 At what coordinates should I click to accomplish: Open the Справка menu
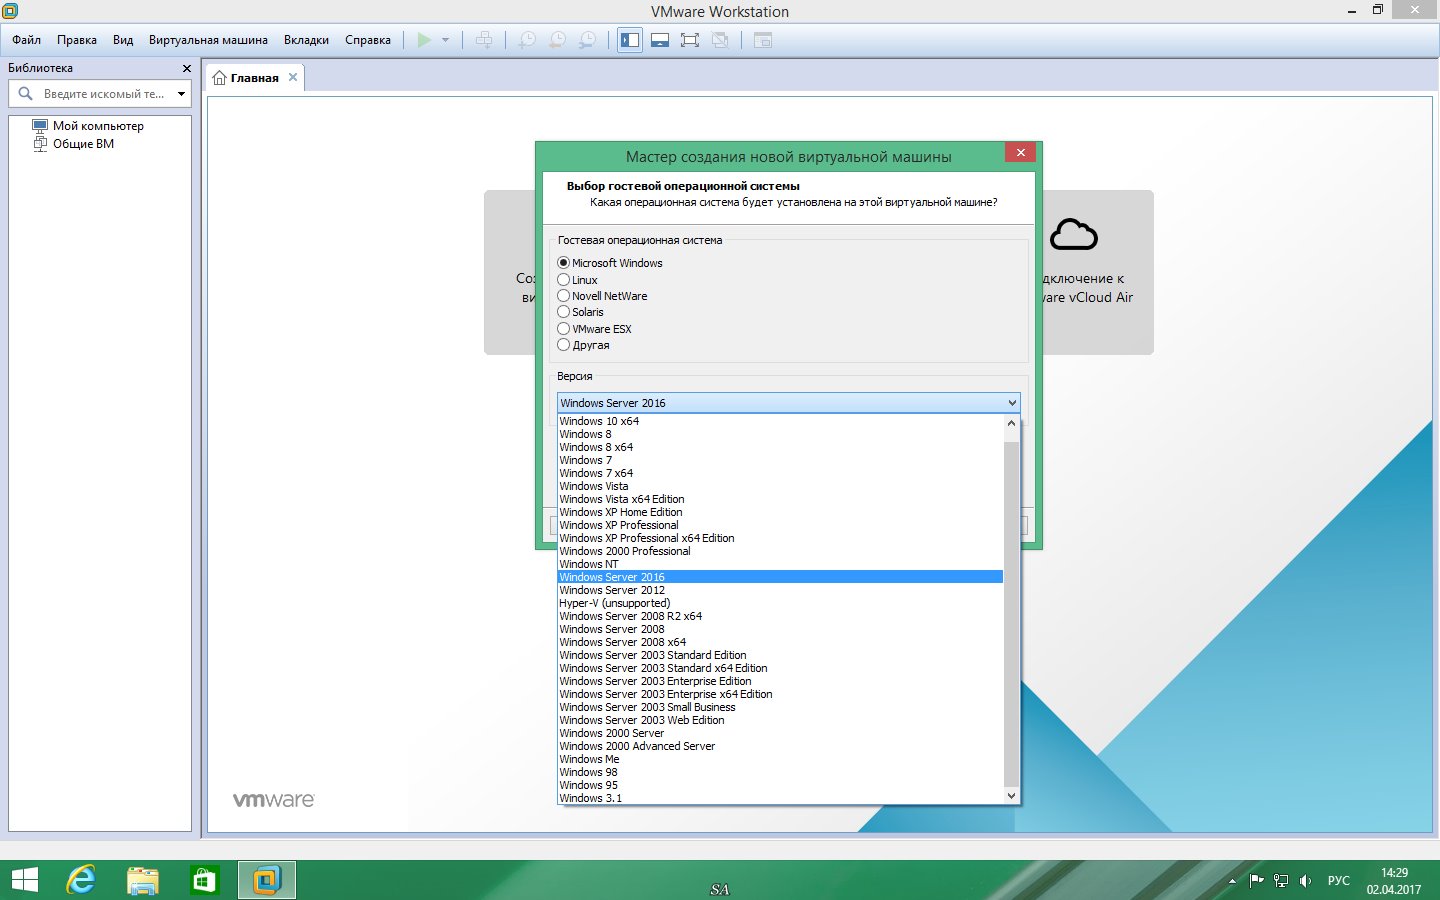[x=368, y=40]
